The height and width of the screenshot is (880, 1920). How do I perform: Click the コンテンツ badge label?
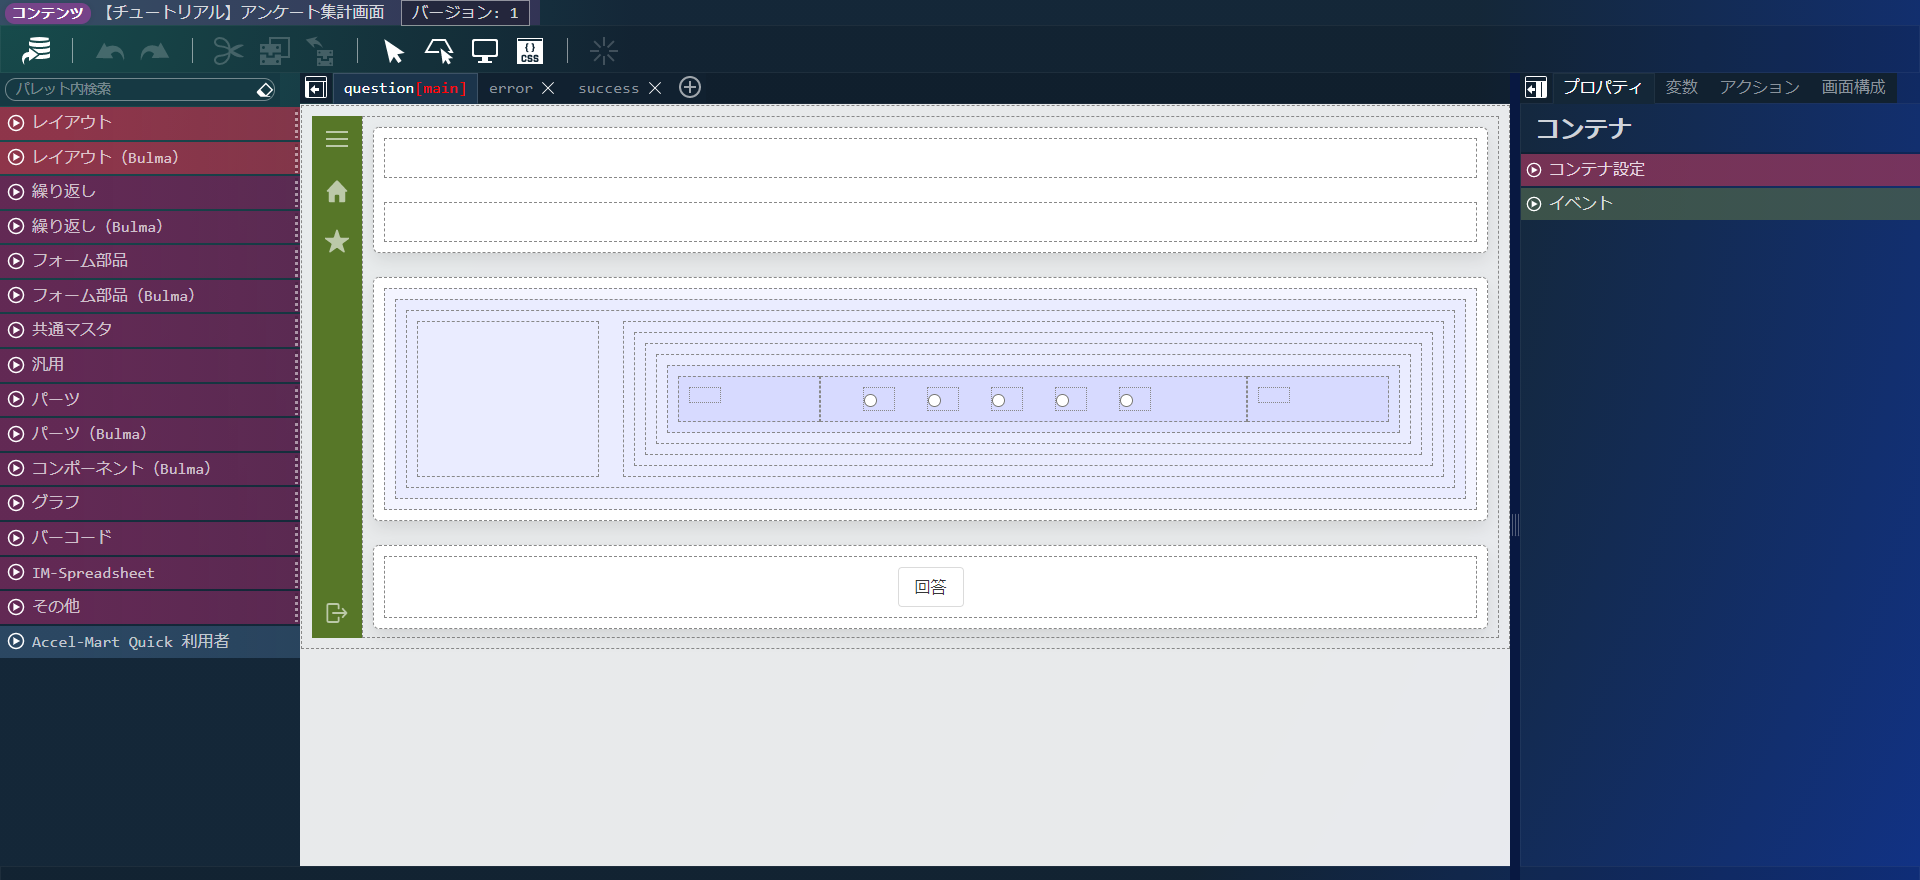point(47,13)
